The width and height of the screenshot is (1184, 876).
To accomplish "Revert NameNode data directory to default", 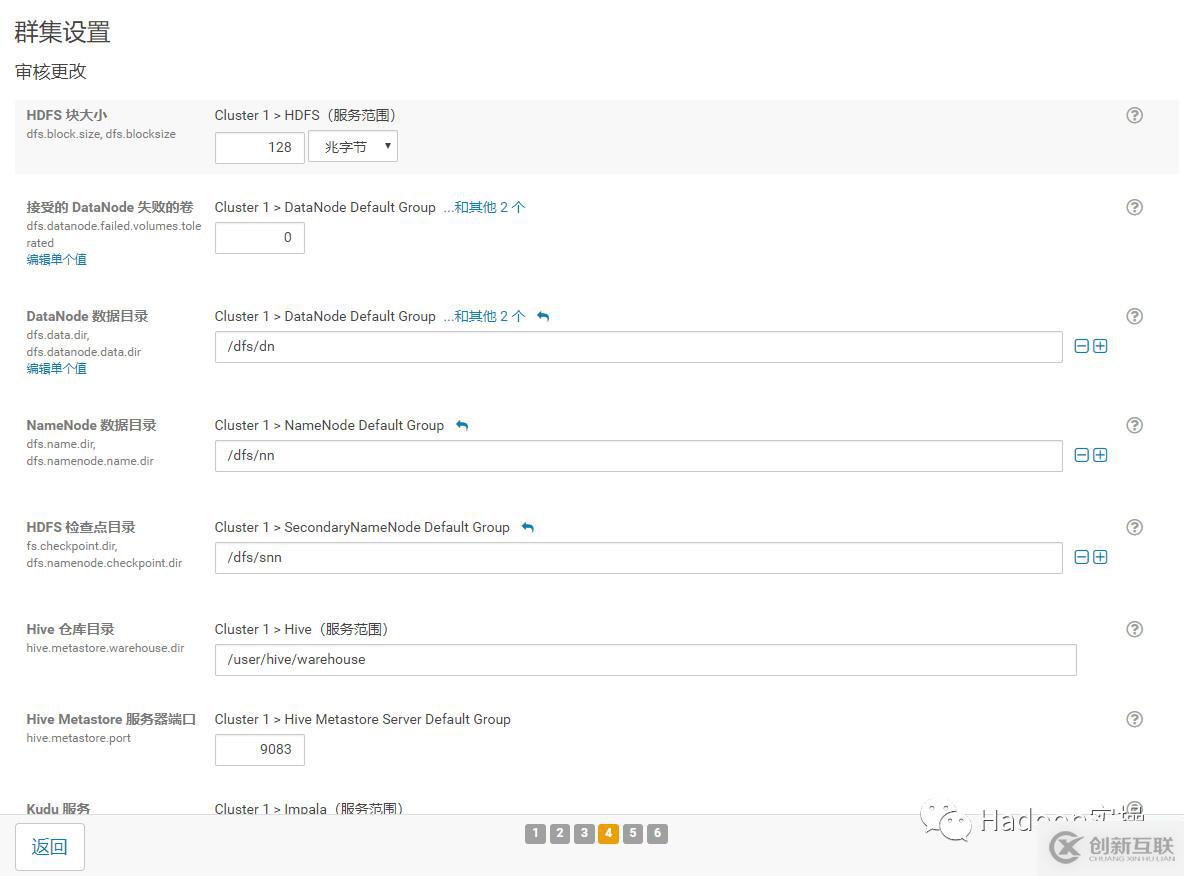I will click(462, 426).
